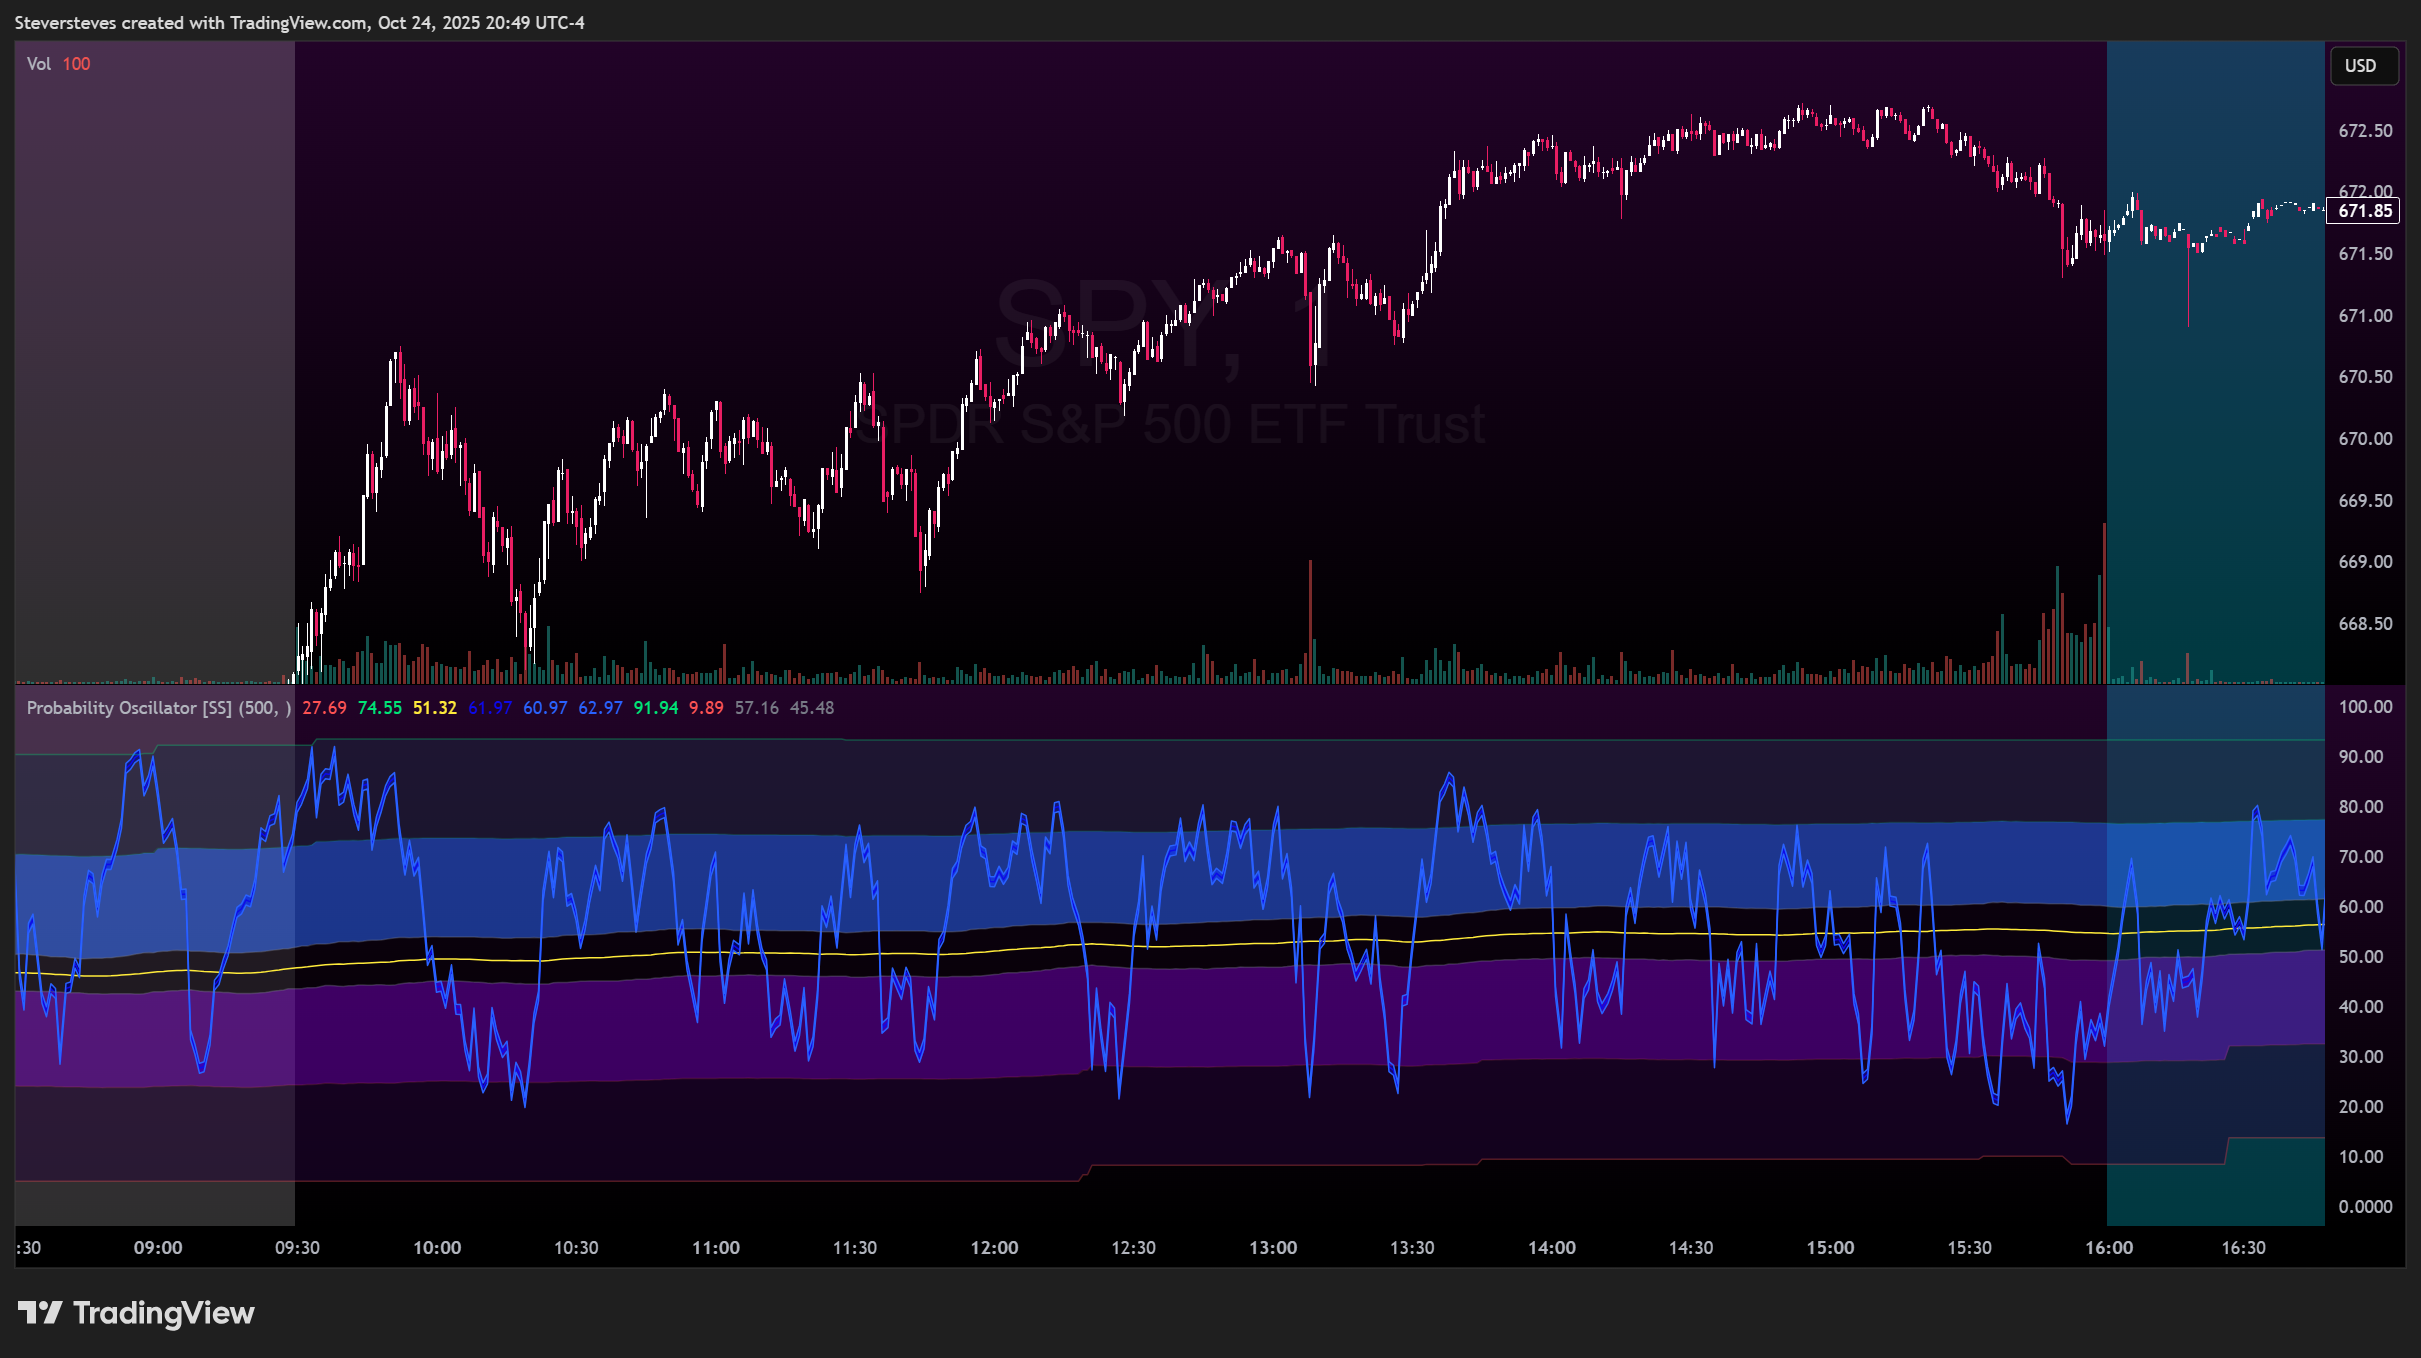2421x1358 pixels.
Task: Click the dark blue oscillator value 61.97
Action: 490,708
